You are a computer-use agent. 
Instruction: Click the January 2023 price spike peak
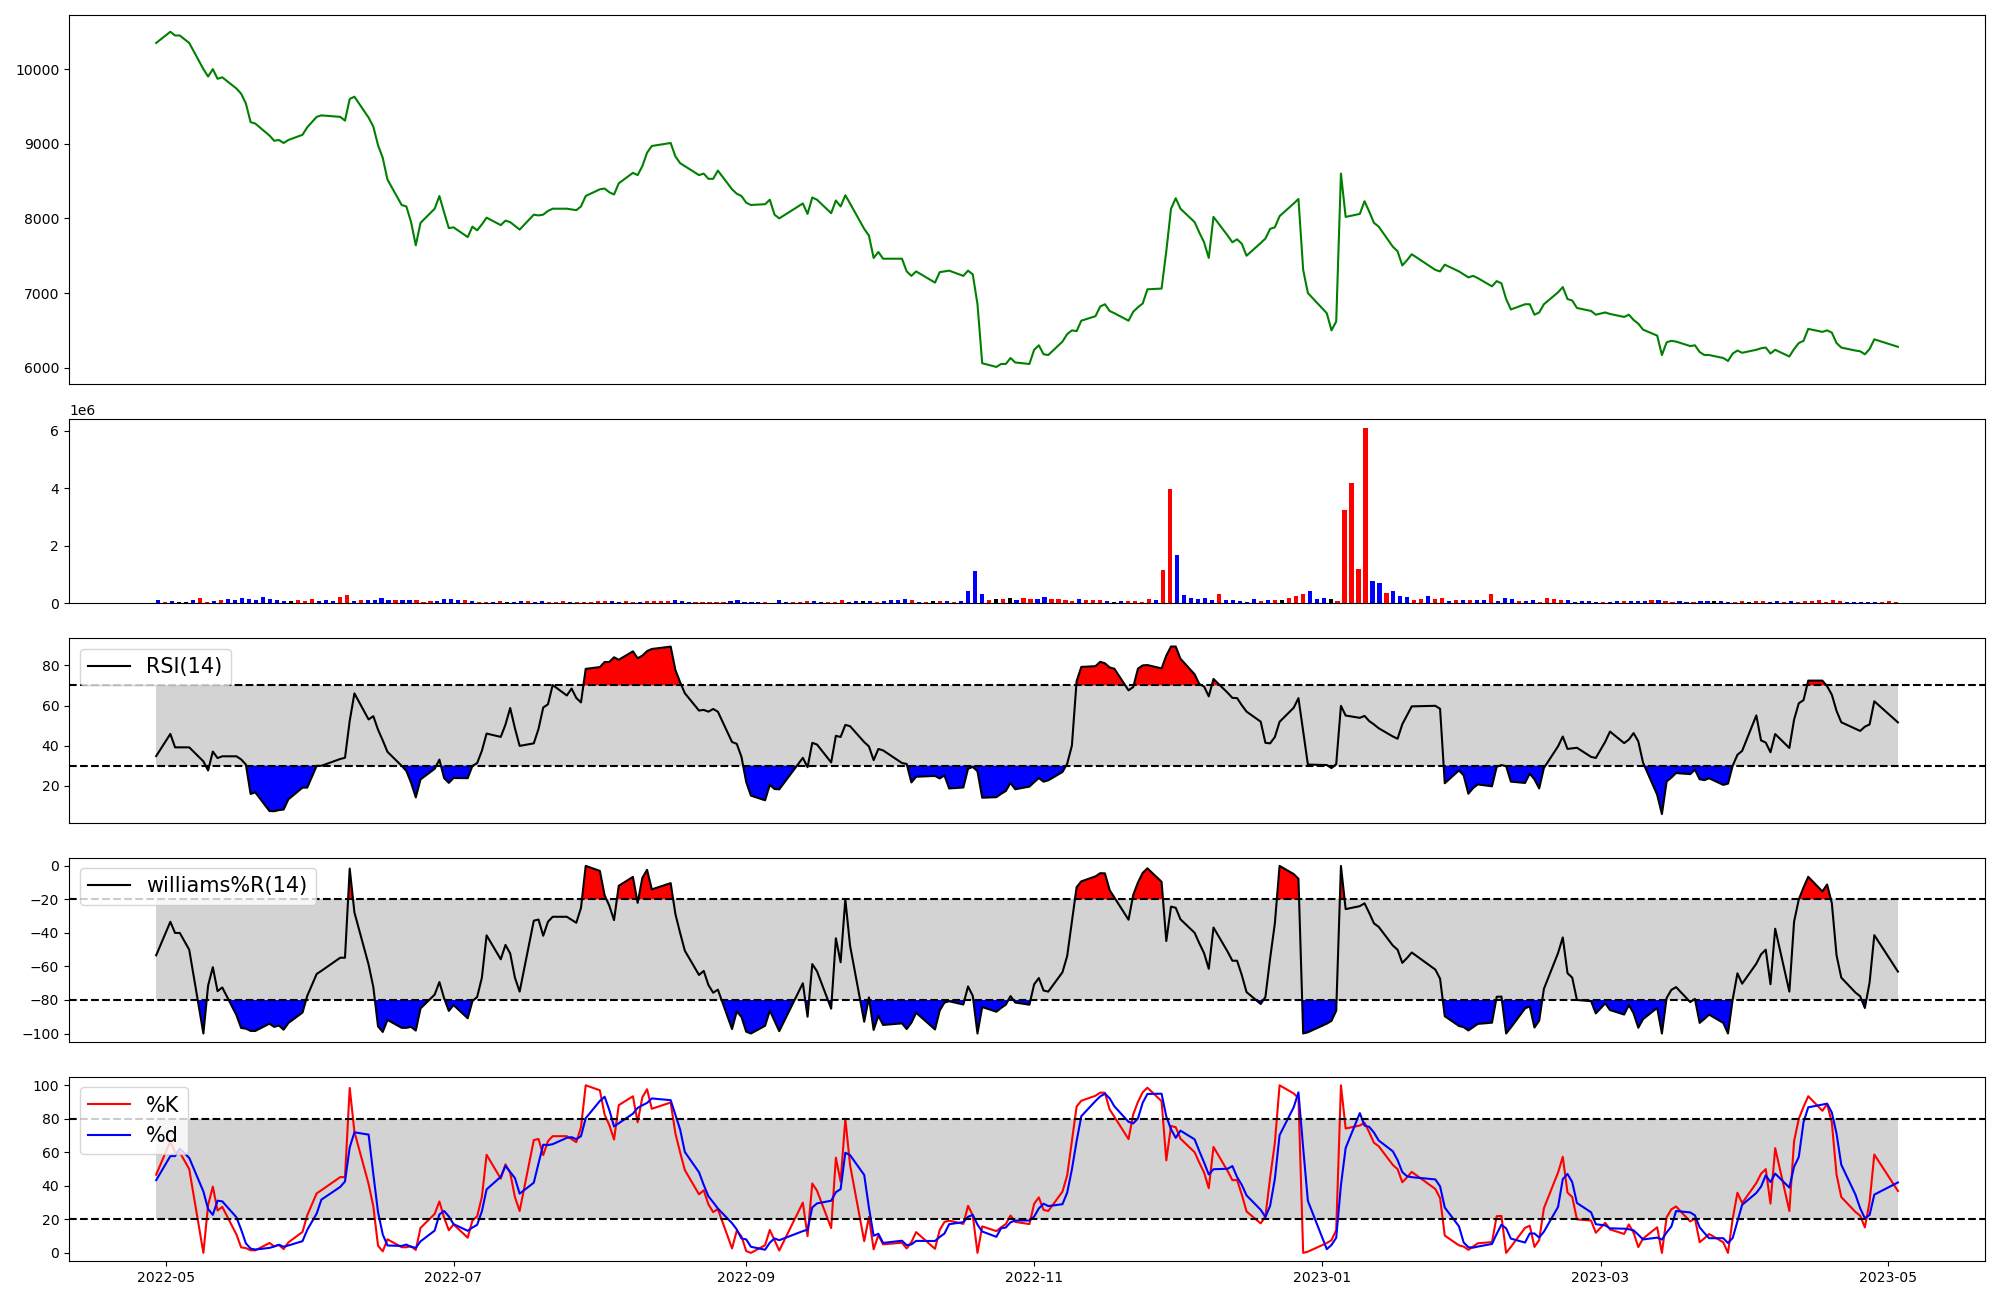point(1341,175)
